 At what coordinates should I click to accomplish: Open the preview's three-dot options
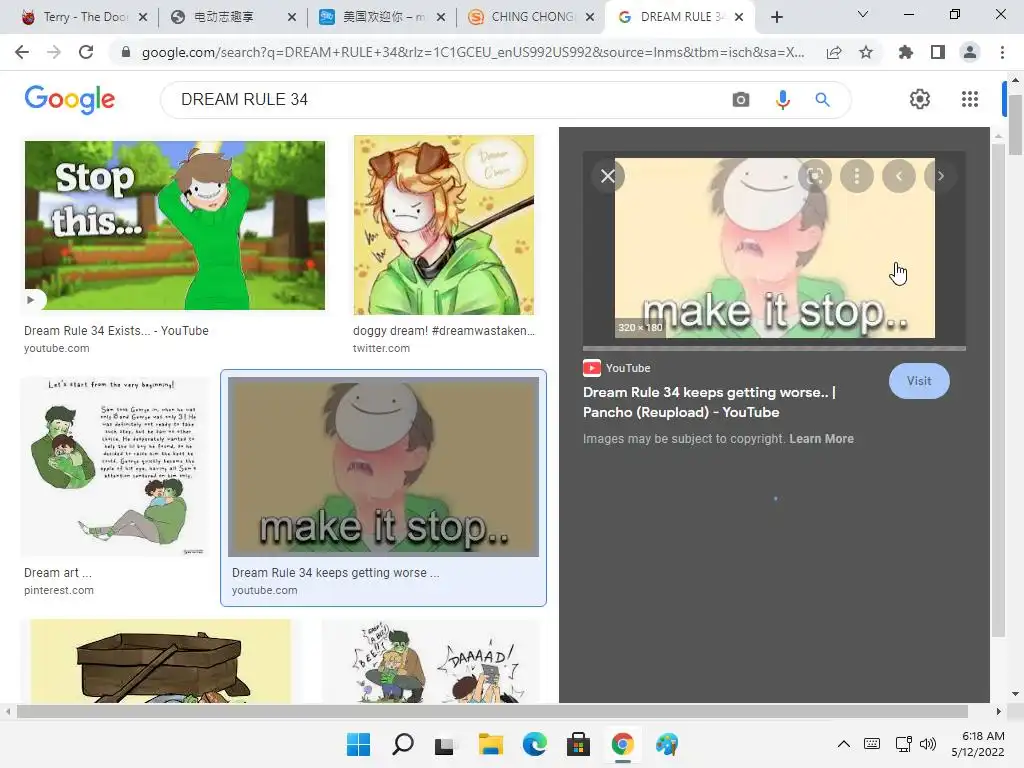click(x=857, y=176)
